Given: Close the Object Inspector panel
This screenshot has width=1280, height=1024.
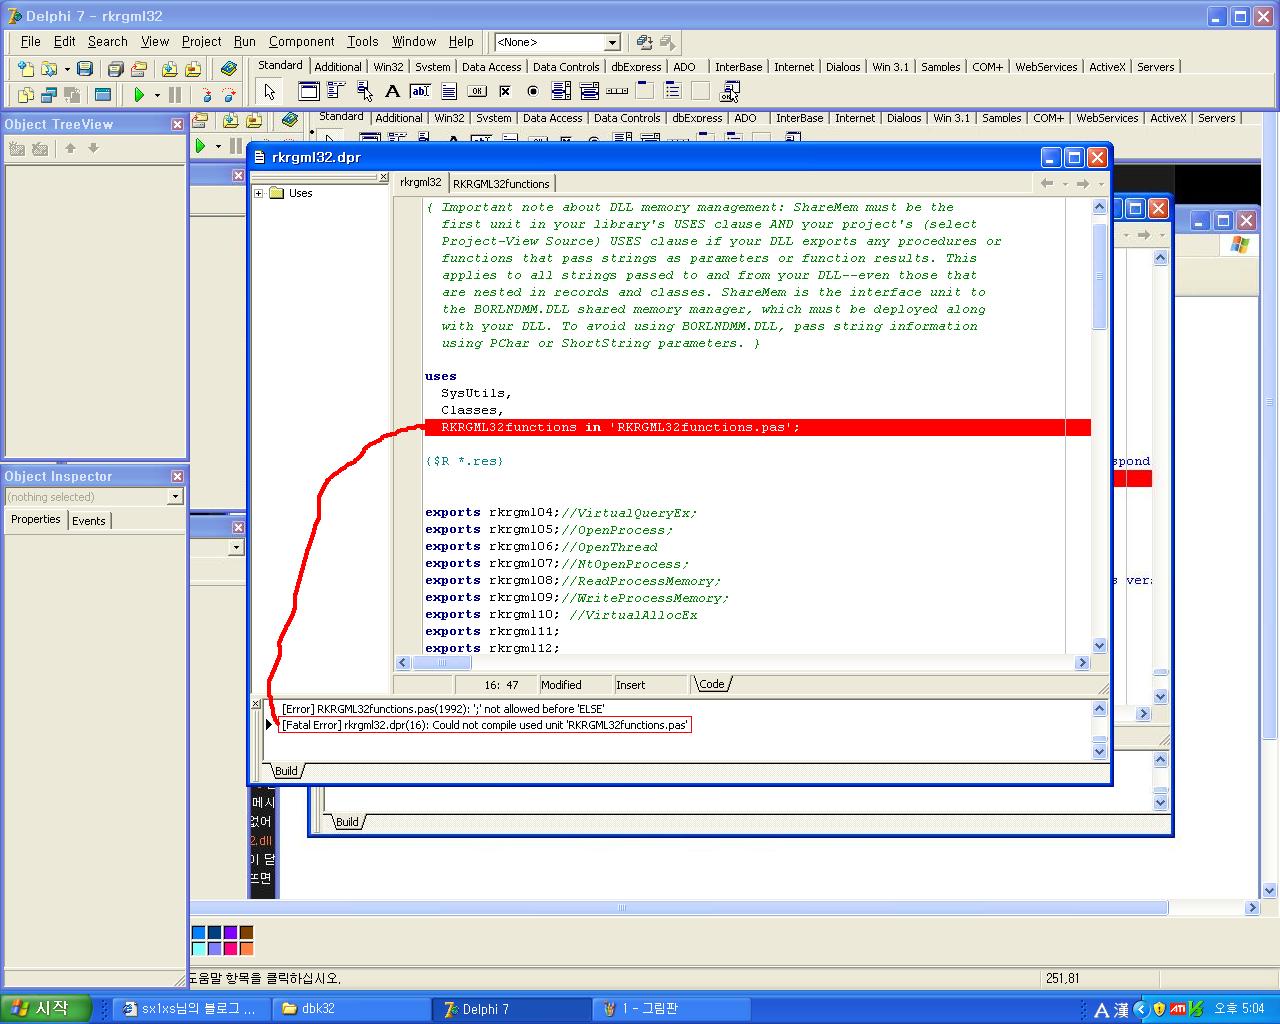Looking at the screenshot, I should 177,476.
